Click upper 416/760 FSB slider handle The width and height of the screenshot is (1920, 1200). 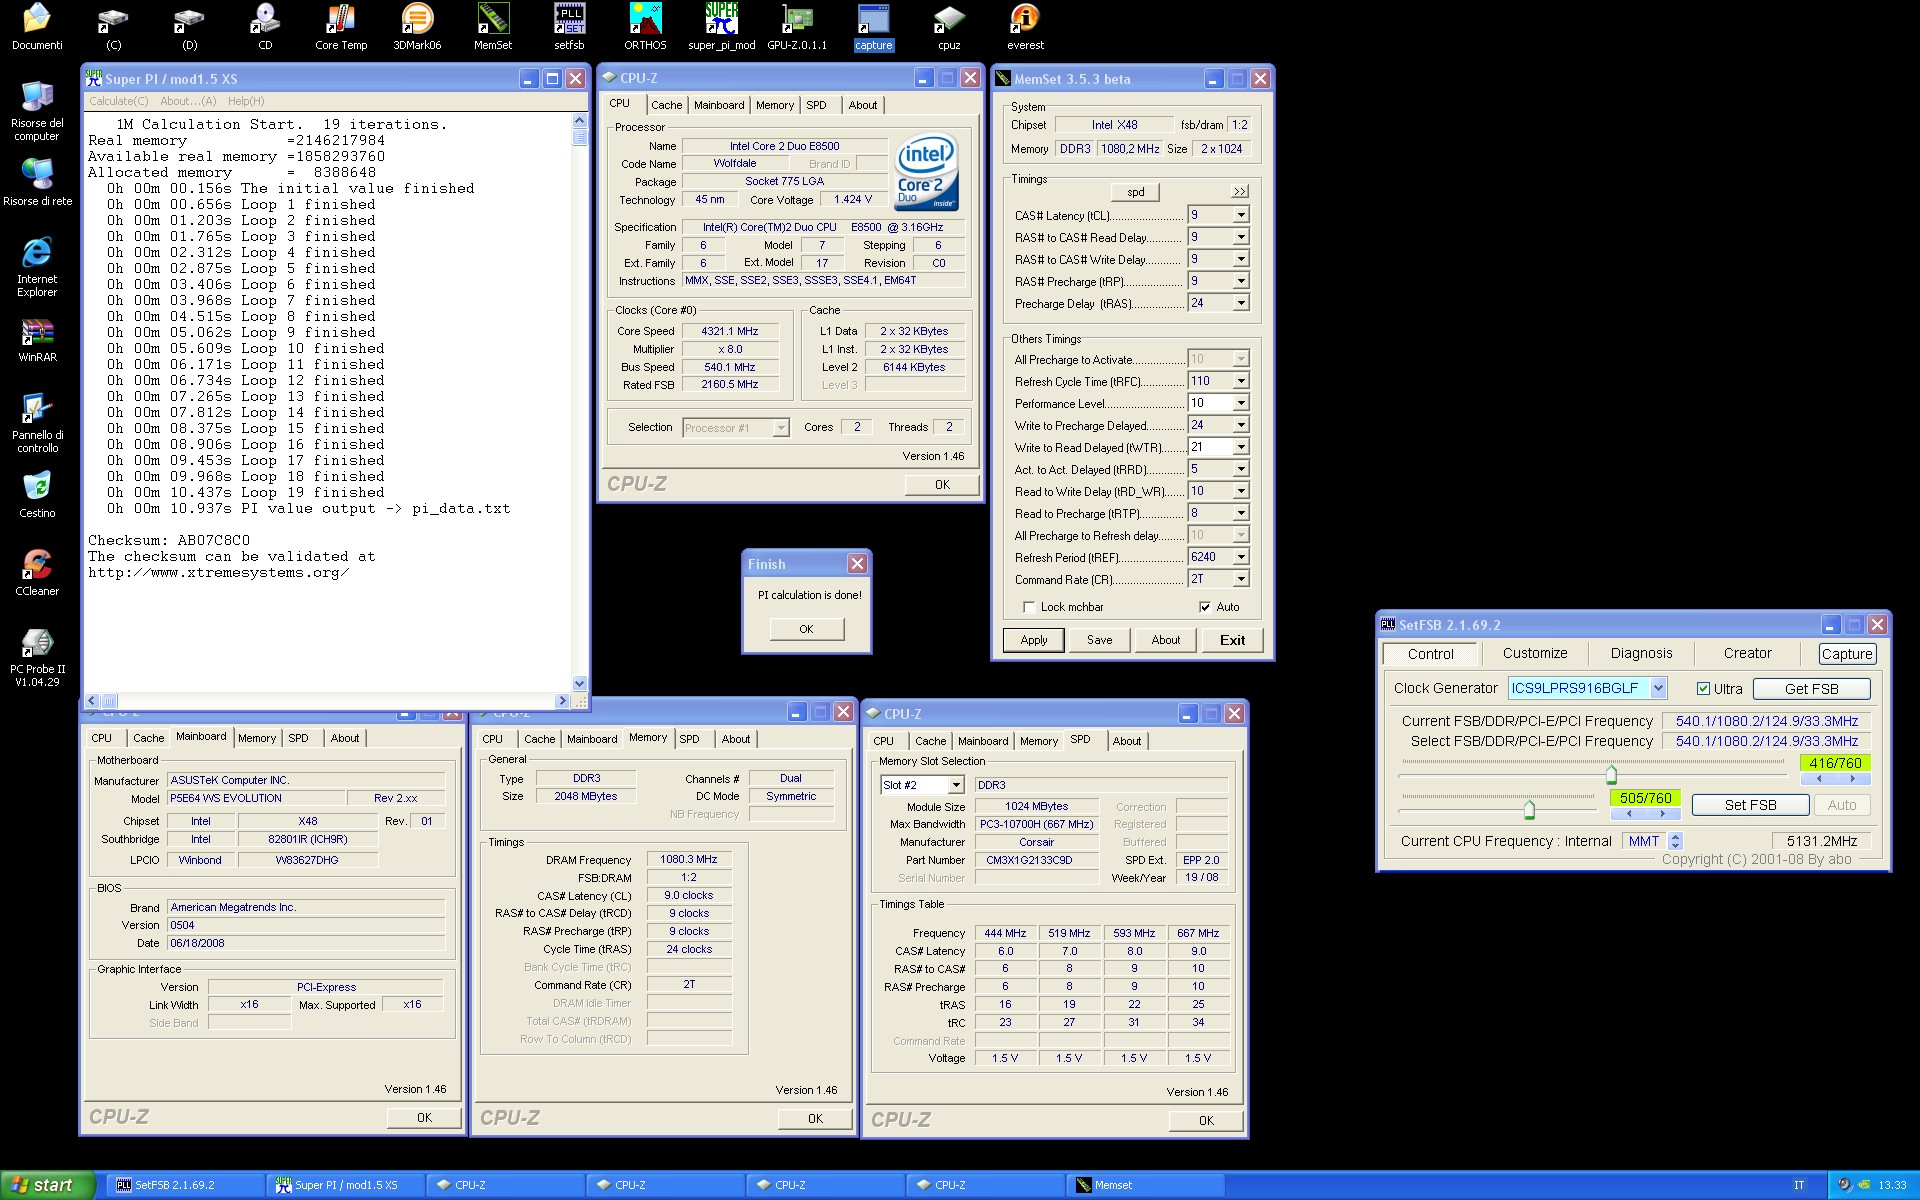point(1611,774)
